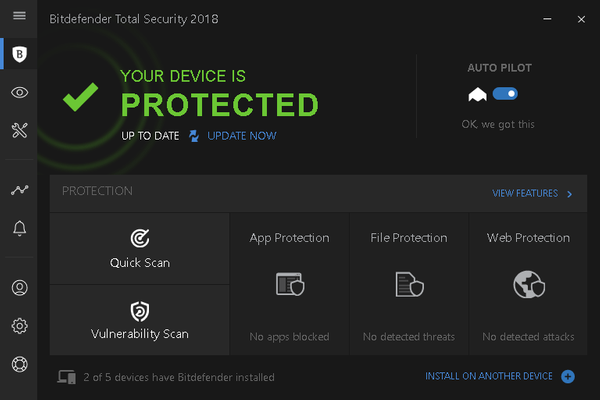
Task: Select the Bitdefender shield dashboard icon
Action: [x=19, y=54]
